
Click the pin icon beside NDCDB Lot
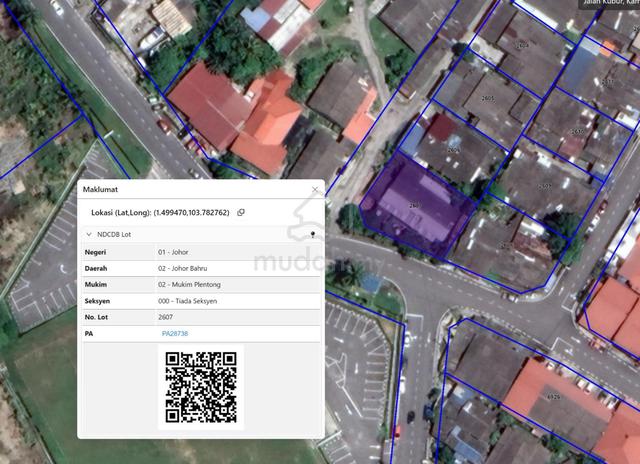point(313,234)
